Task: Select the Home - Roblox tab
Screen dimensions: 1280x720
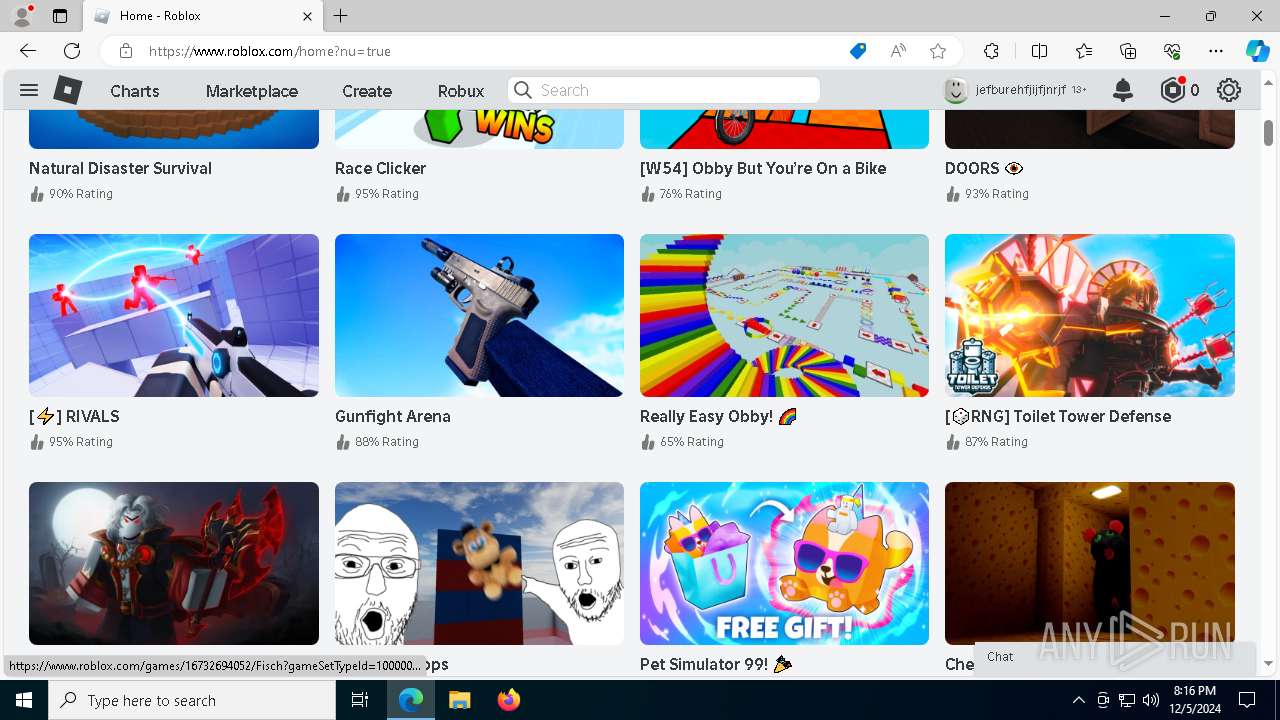Action: (x=203, y=16)
